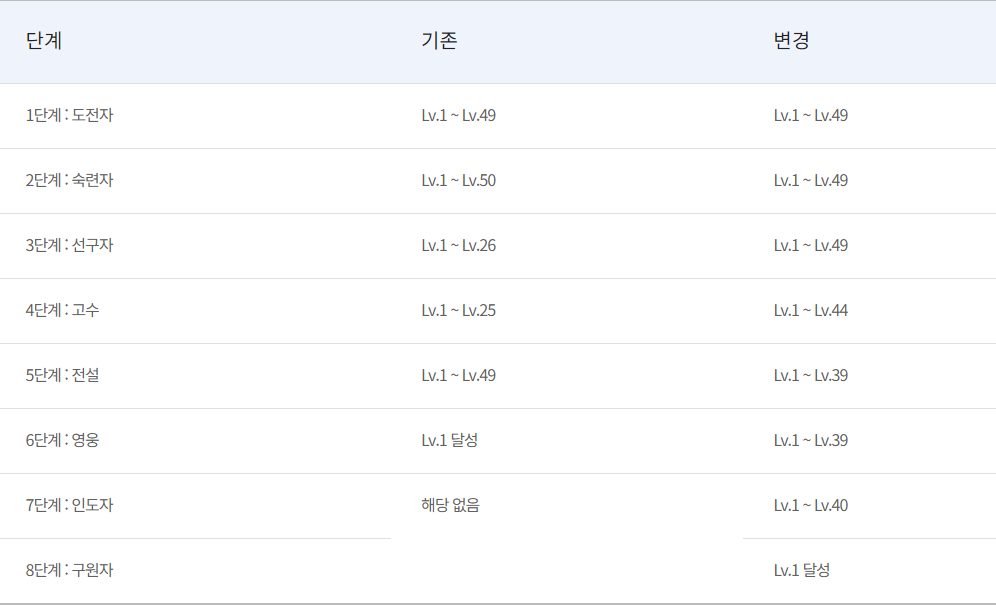
Task: Click the 5단계 : 전설 row label
Action: [62, 376]
